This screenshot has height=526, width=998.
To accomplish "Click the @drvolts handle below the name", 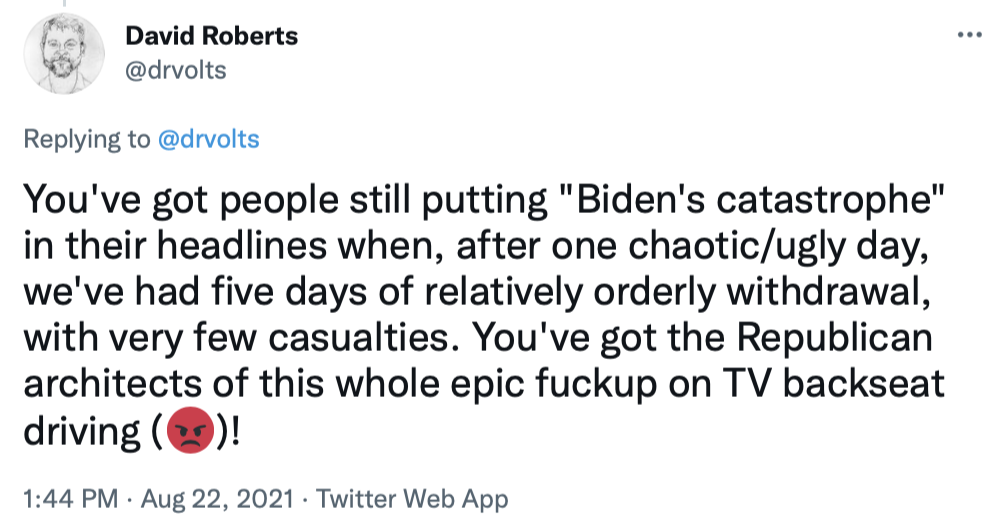I will click(175, 71).
